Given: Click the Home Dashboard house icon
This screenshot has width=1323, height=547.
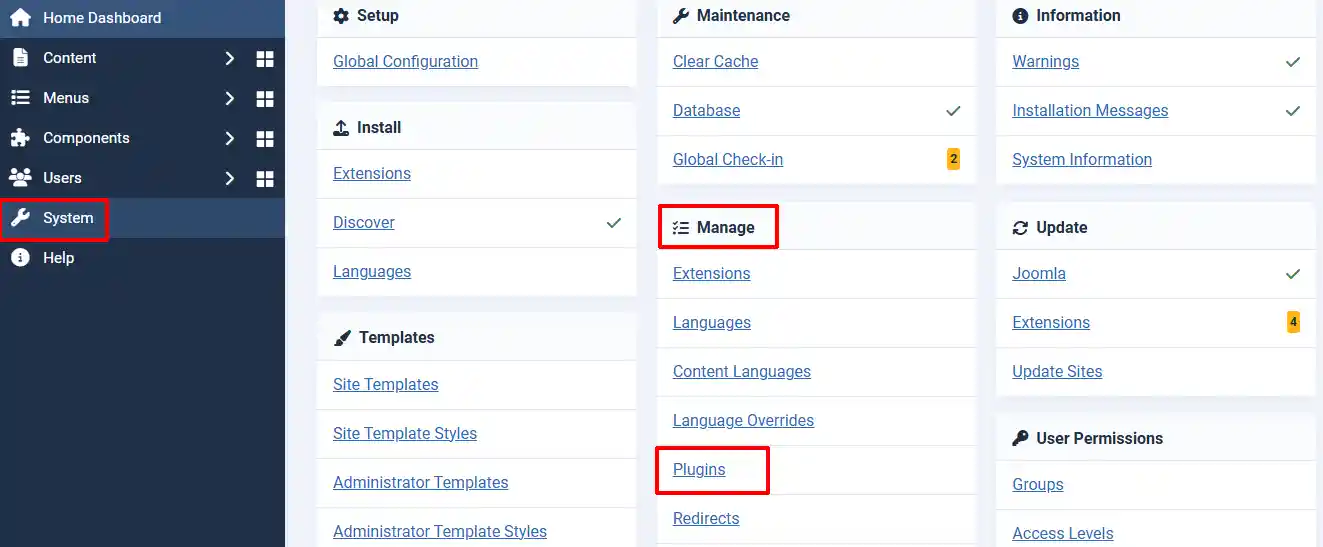Looking at the screenshot, I should coord(20,17).
